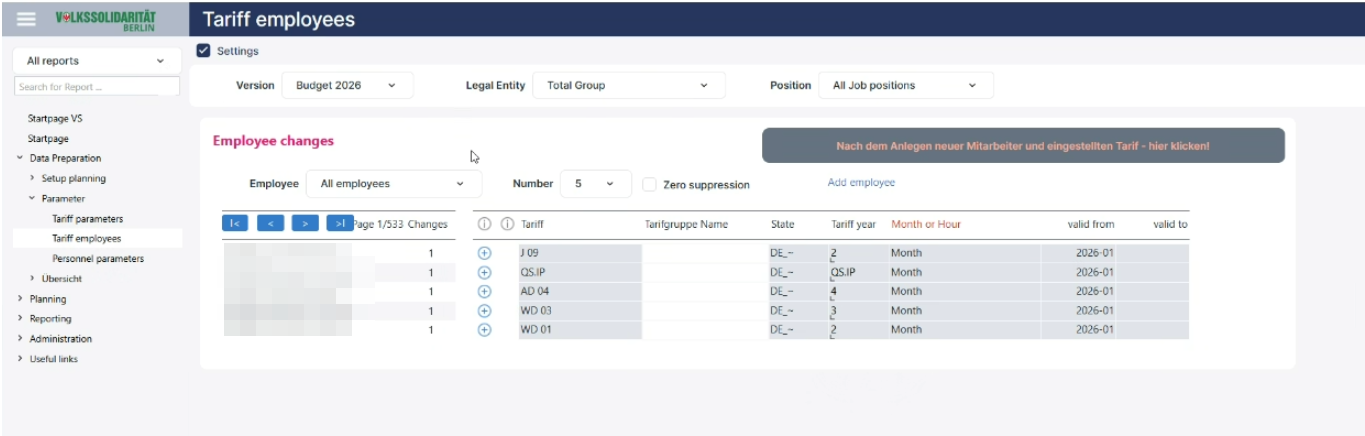Image resolution: width=1365 pixels, height=436 pixels.
Task: Open the hamburger menu icon
Action: pos(27,17)
